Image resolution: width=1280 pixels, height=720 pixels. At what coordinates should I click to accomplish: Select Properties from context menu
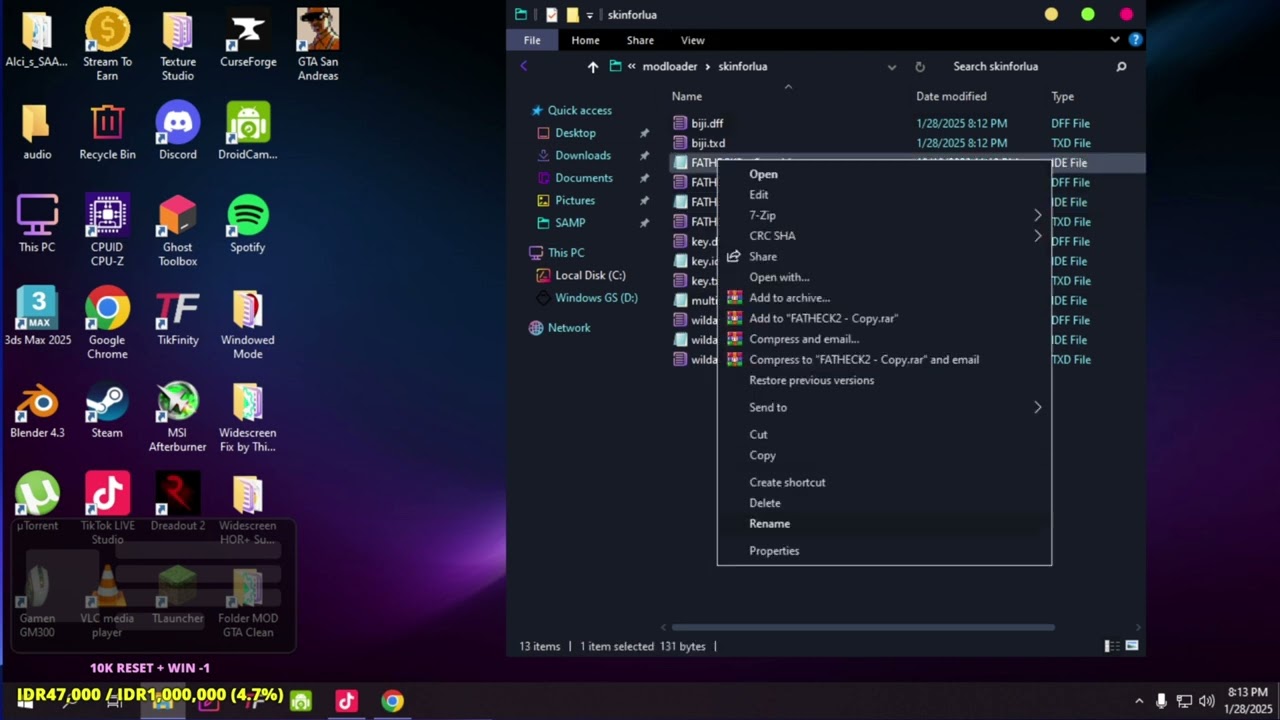884,551
